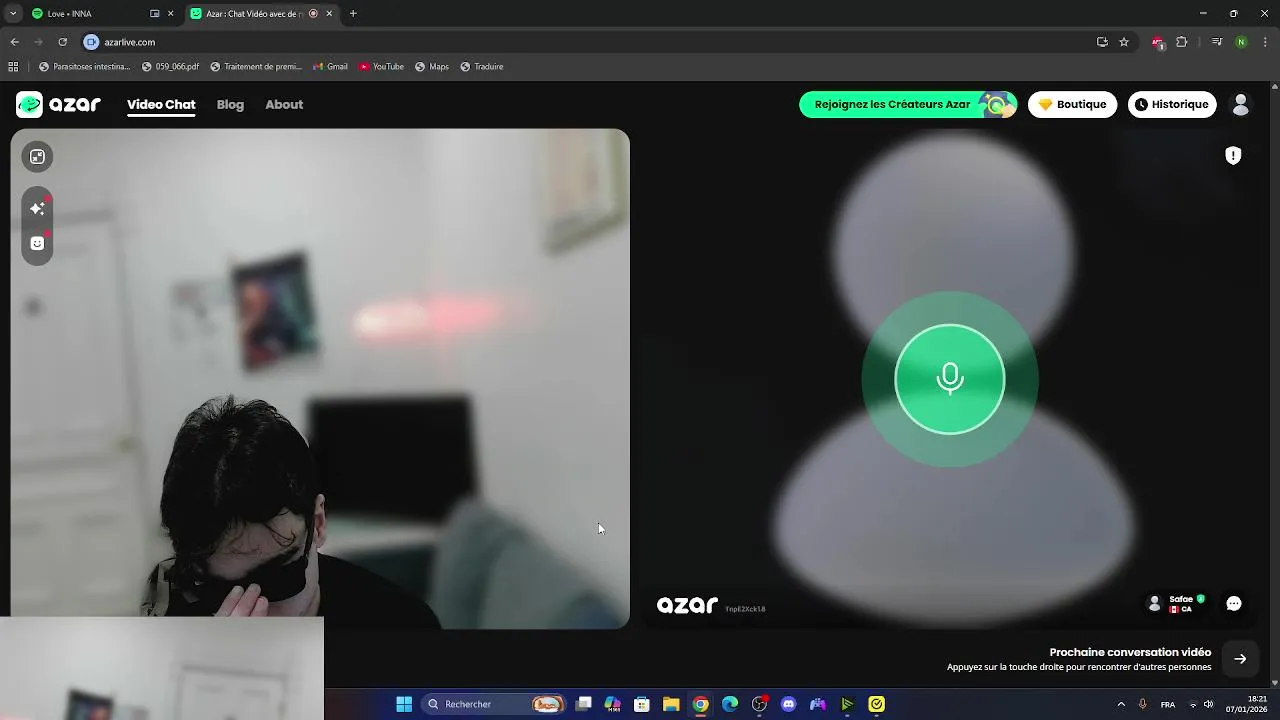
Task: Open the Azar account profile icon
Action: pos(1241,104)
